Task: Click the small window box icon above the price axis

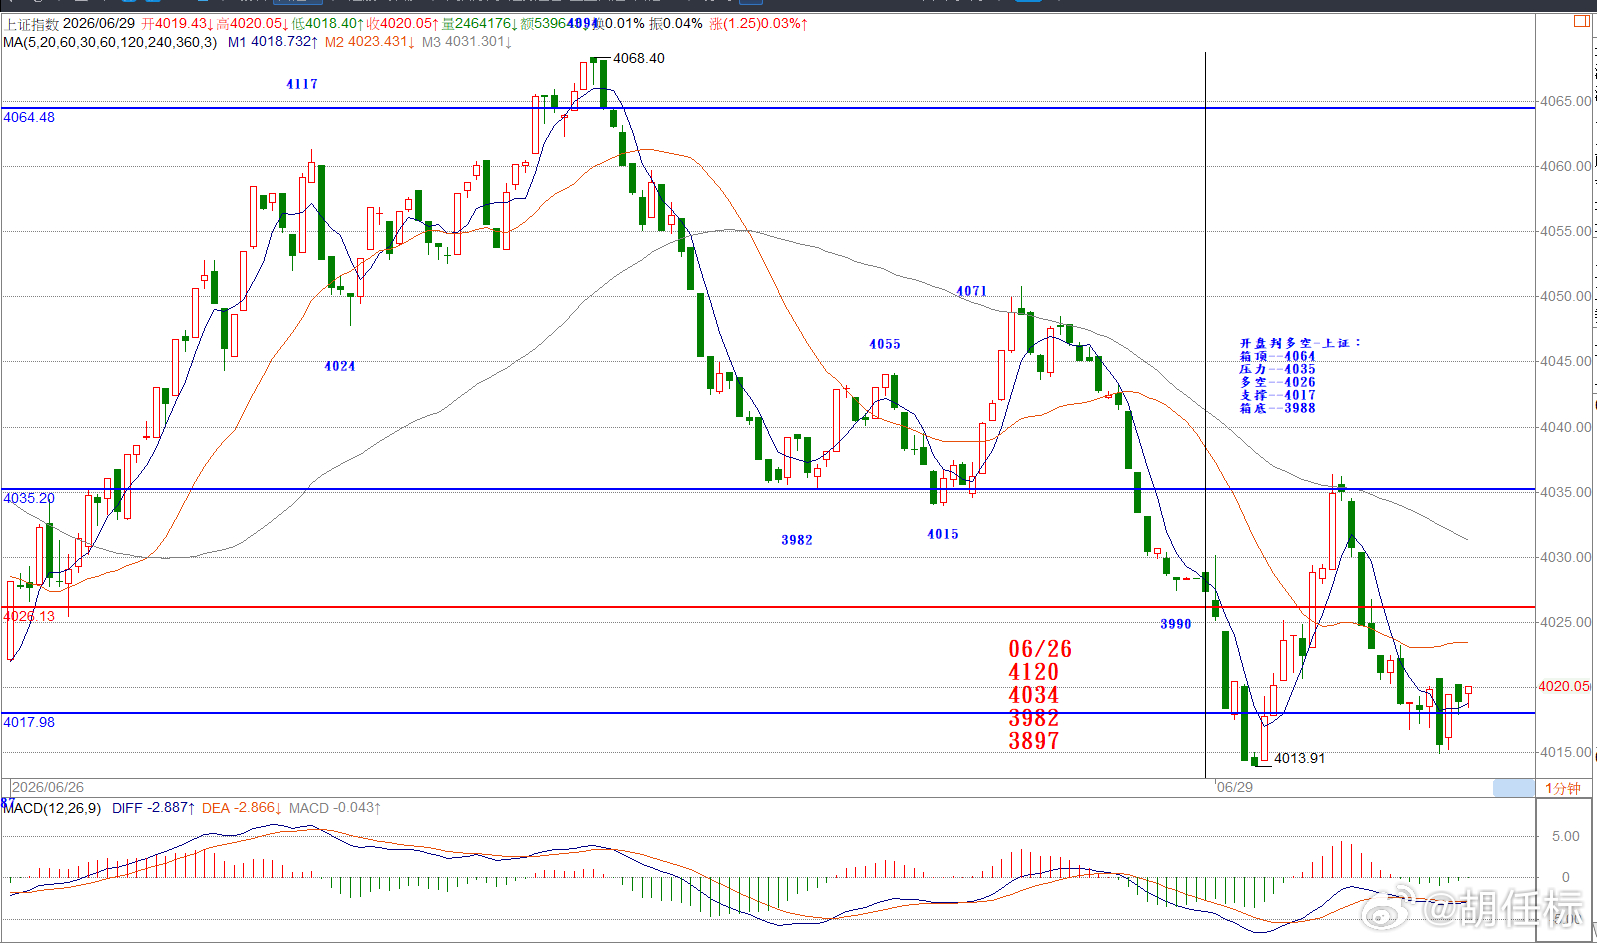Action: [x=1583, y=20]
